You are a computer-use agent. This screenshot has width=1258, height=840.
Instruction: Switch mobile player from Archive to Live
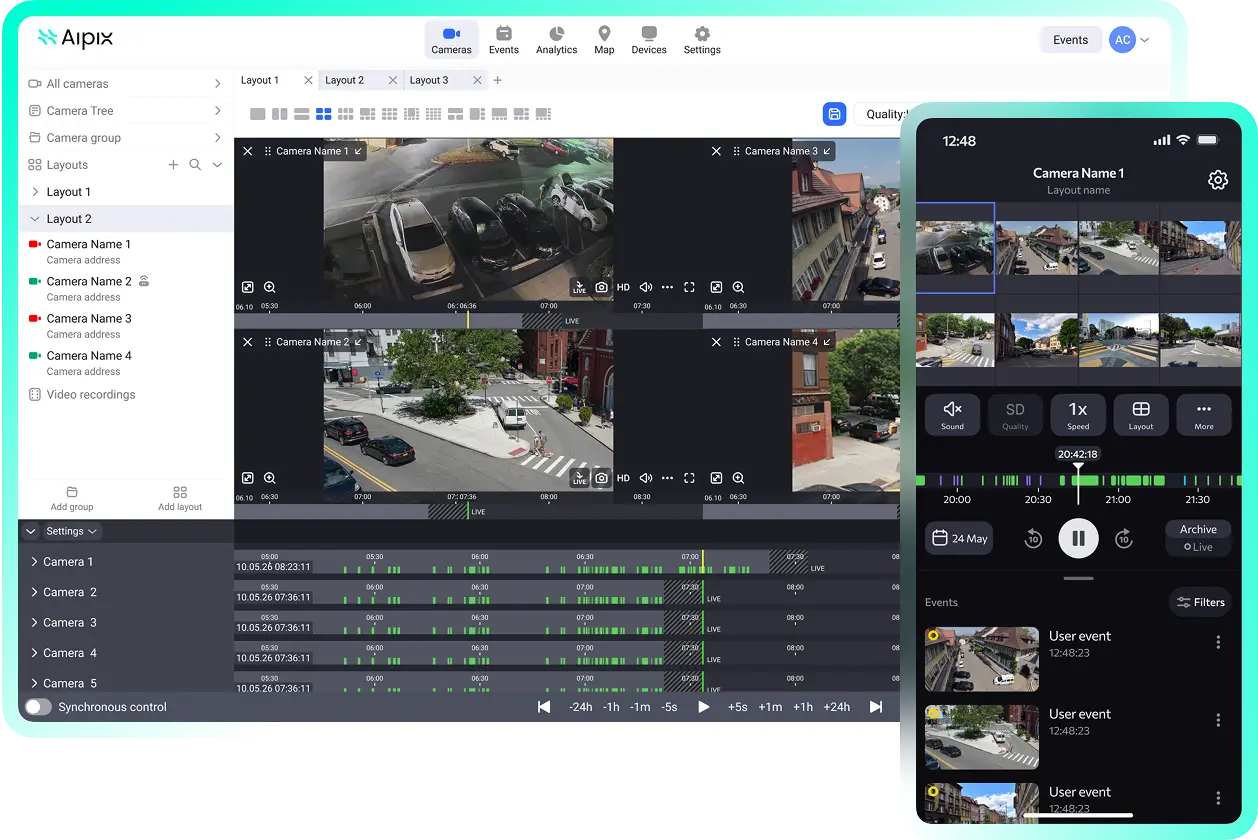point(1198,546)
